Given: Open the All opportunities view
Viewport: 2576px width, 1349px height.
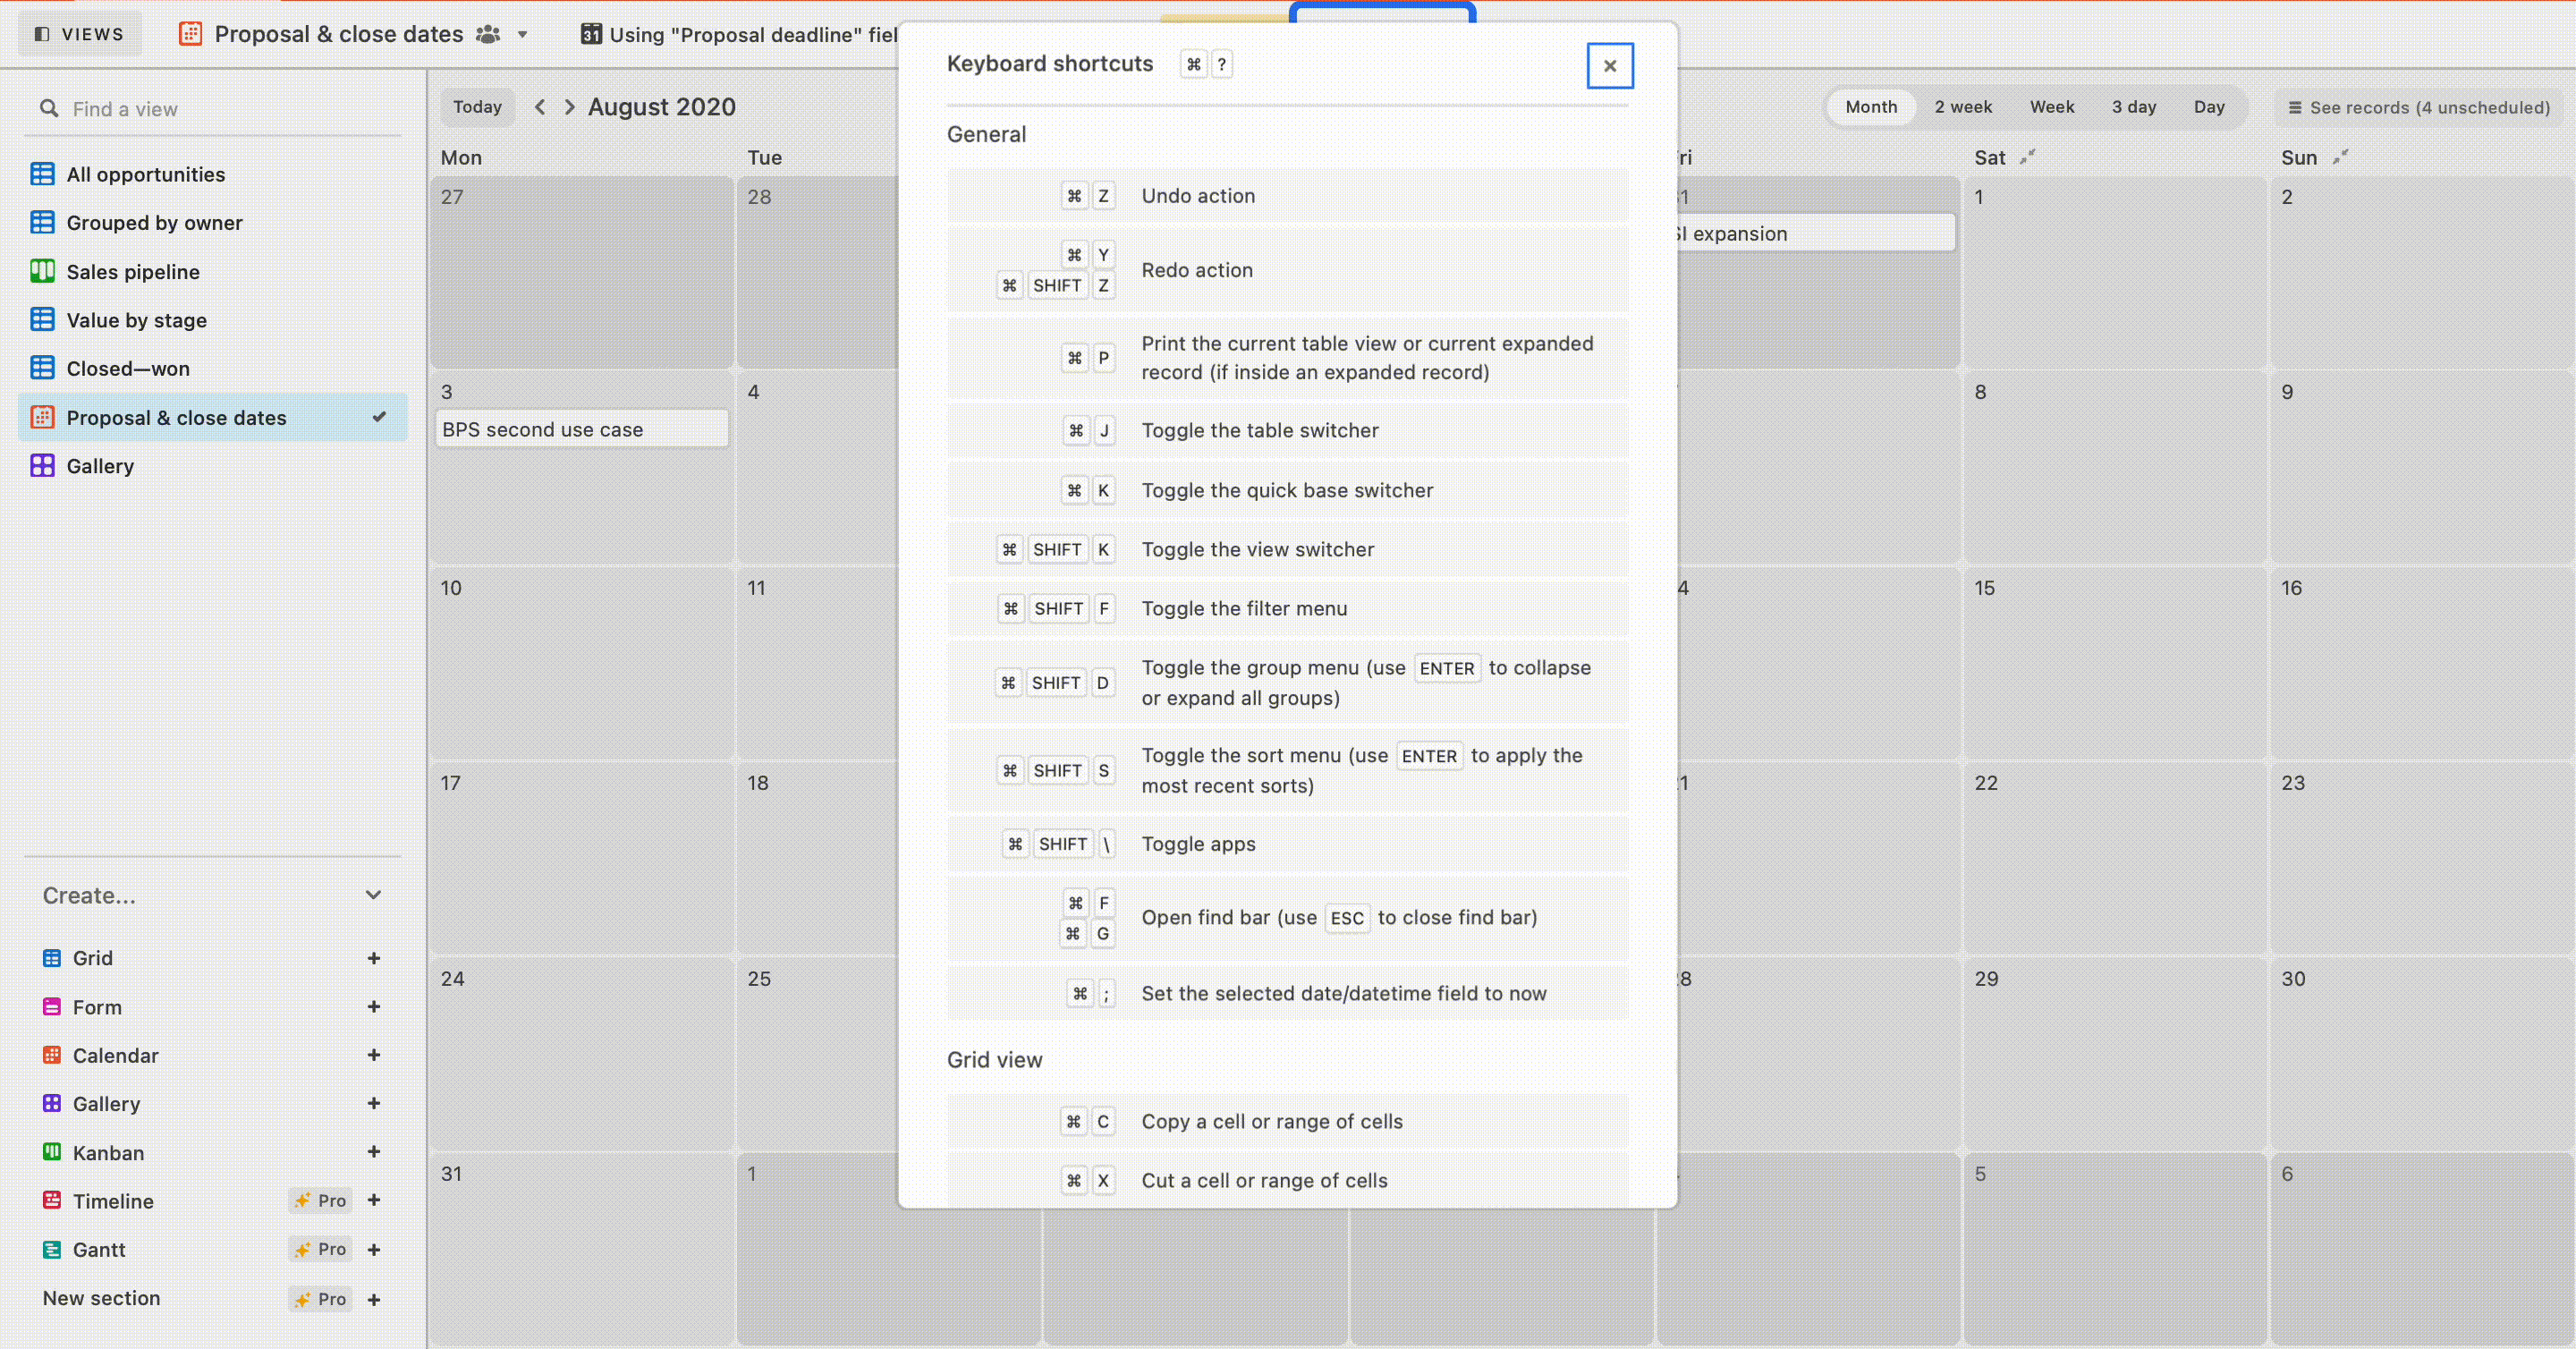Looking at the screenshot, I should click(x=213, y=174).
